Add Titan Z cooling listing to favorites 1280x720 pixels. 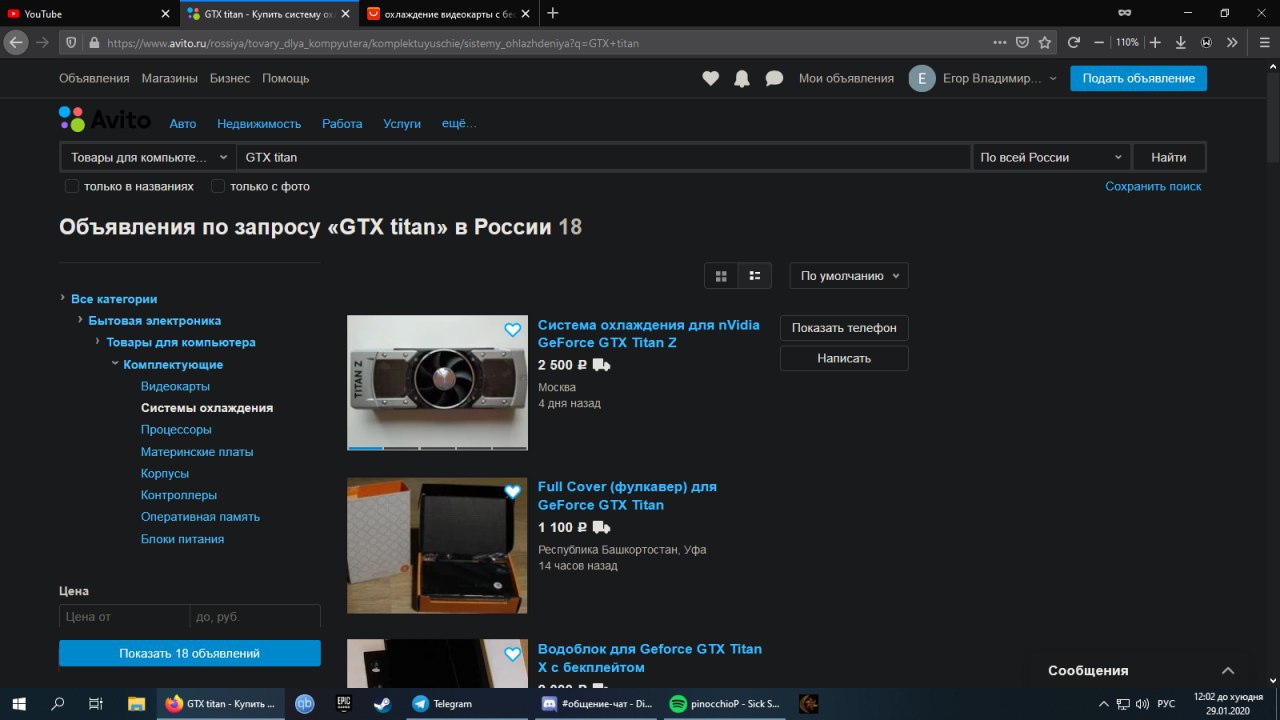(513, 330)
